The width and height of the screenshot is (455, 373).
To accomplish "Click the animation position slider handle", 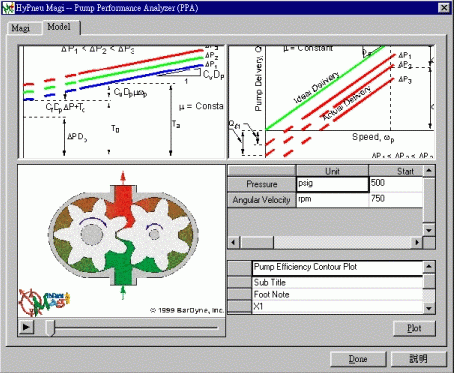I will [50, 328].
